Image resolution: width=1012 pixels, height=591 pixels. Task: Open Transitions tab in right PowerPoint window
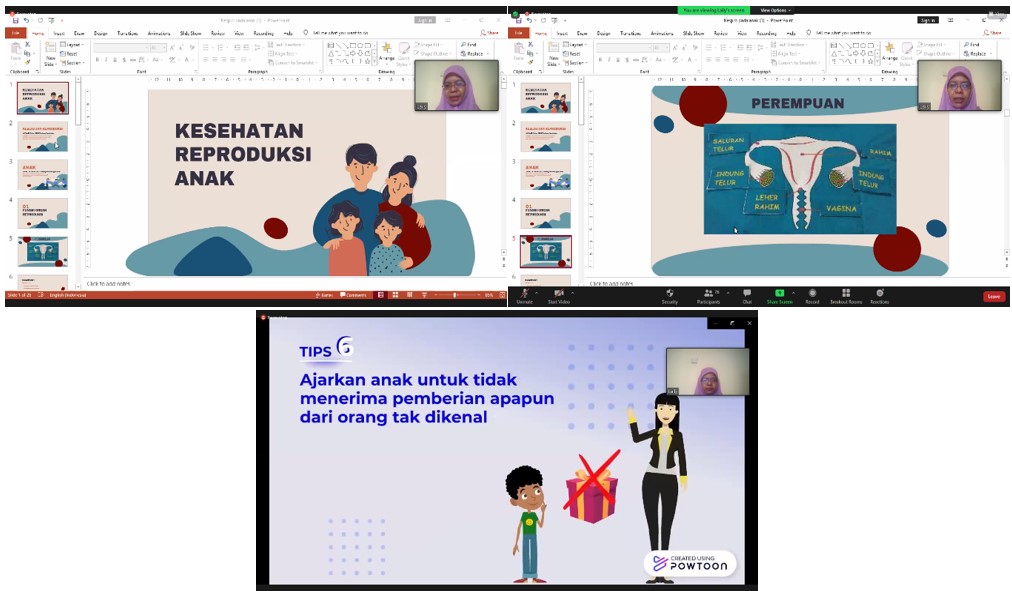pyautogui.click(x=630, y=33)
